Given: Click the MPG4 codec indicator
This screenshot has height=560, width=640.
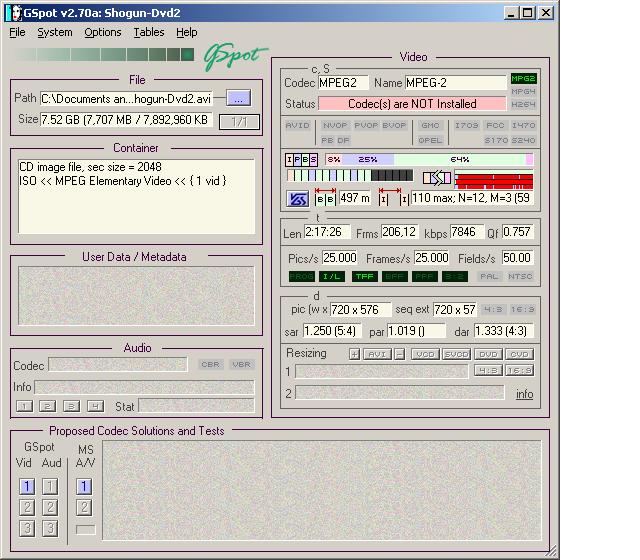Looking at the screenshot, I should tap(523, 91).
